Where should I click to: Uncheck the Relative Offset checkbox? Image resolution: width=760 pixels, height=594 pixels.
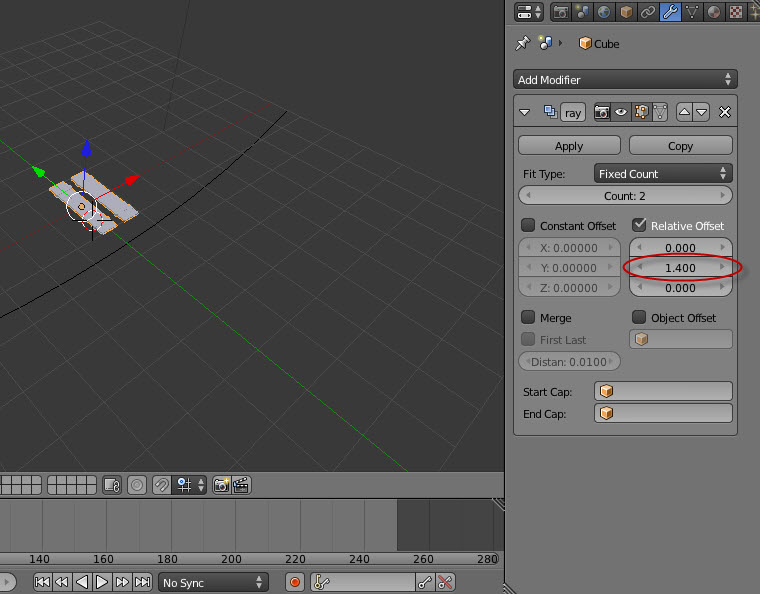pyautogui.click(x=639, y=225)
